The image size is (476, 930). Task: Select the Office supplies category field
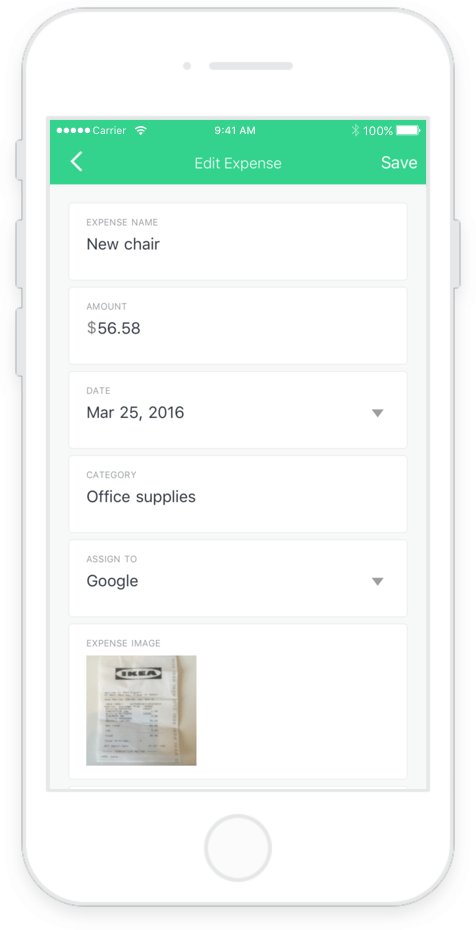[x=238, y=494]
